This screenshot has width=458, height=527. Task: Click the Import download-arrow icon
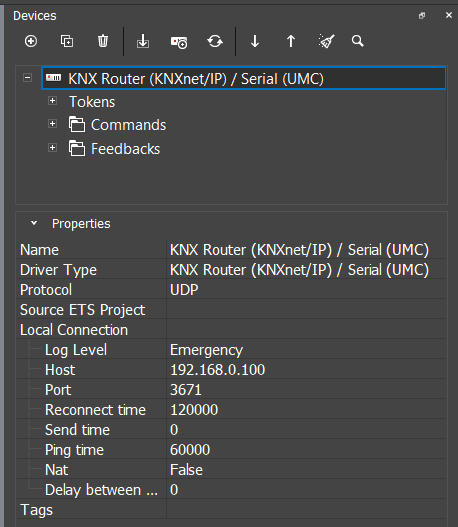[x=143, y=41]
